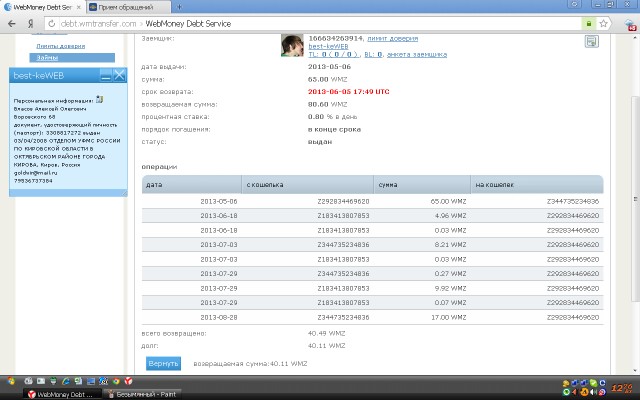The width and height of the screenshot is (640, 400).
Task: Launch Google Chrome from quick launch
Action: [x=116, y=381]
